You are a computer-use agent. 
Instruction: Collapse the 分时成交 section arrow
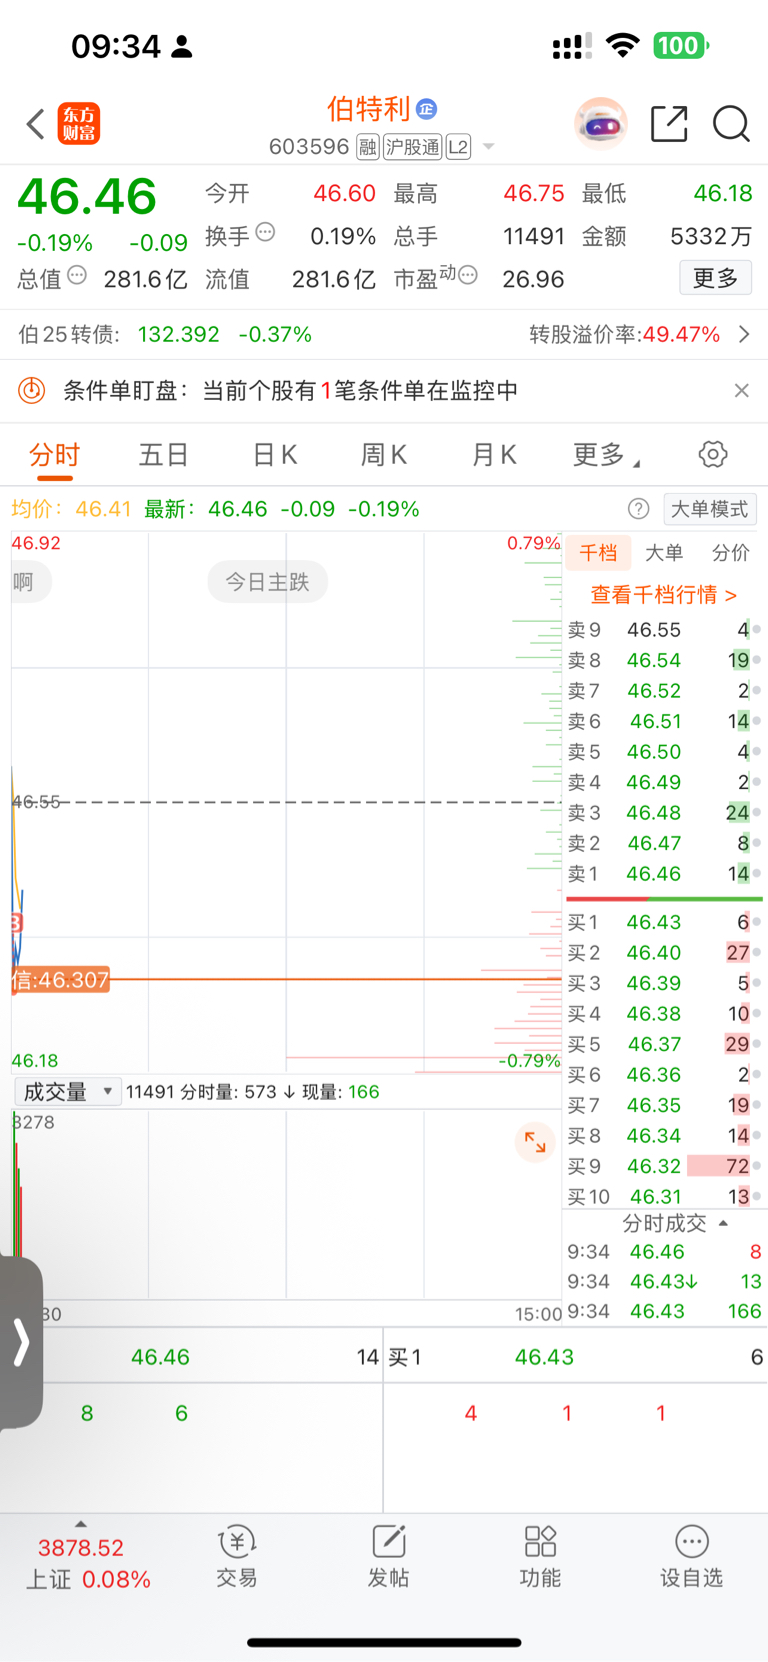coord(724,1223)
